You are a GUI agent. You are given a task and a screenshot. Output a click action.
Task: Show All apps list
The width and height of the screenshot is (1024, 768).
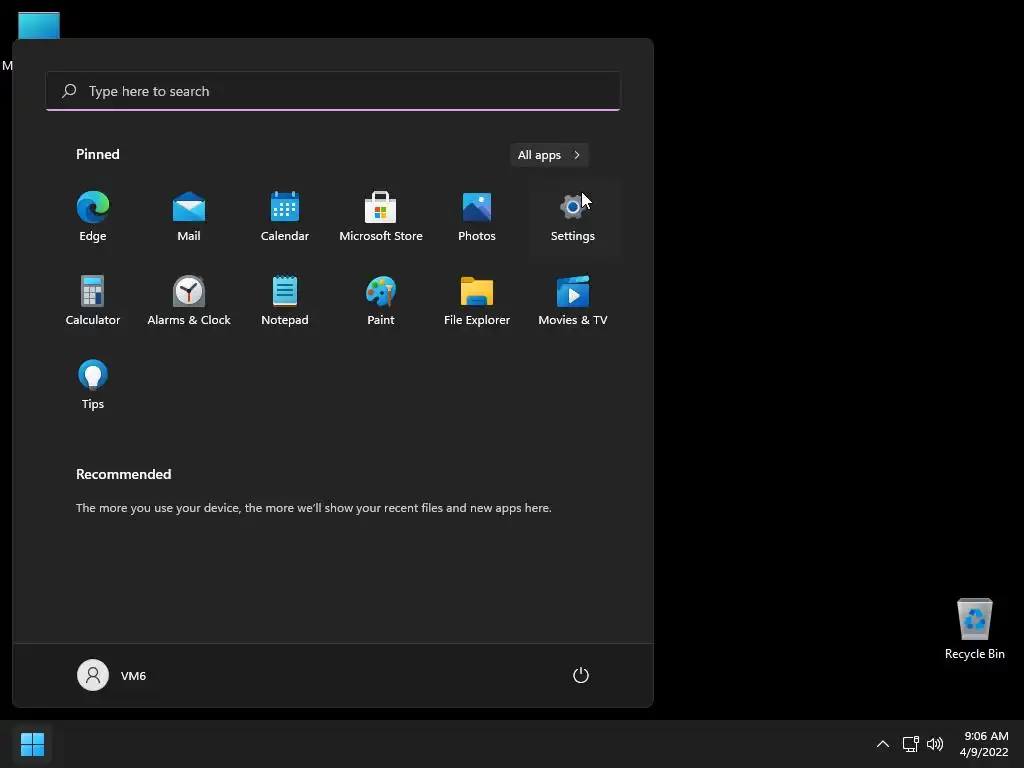click(x=549, y=155)
